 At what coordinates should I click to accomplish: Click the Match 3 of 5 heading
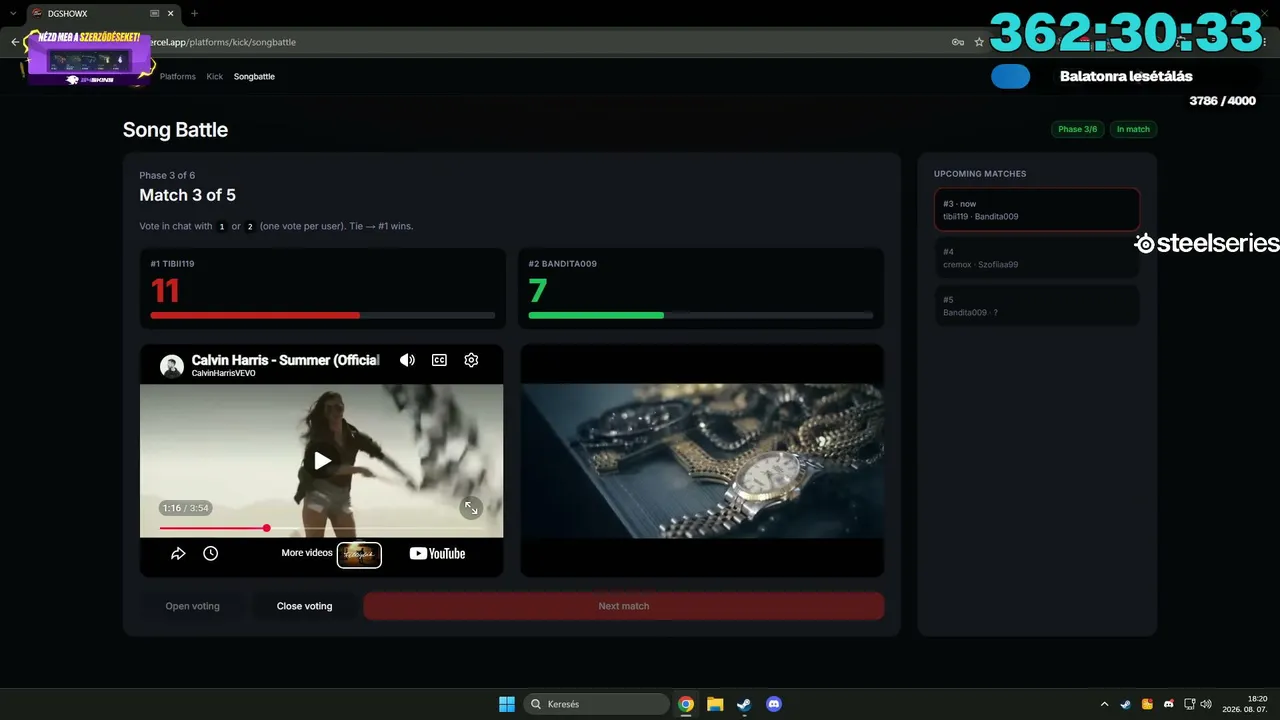(x=188, y=195)
